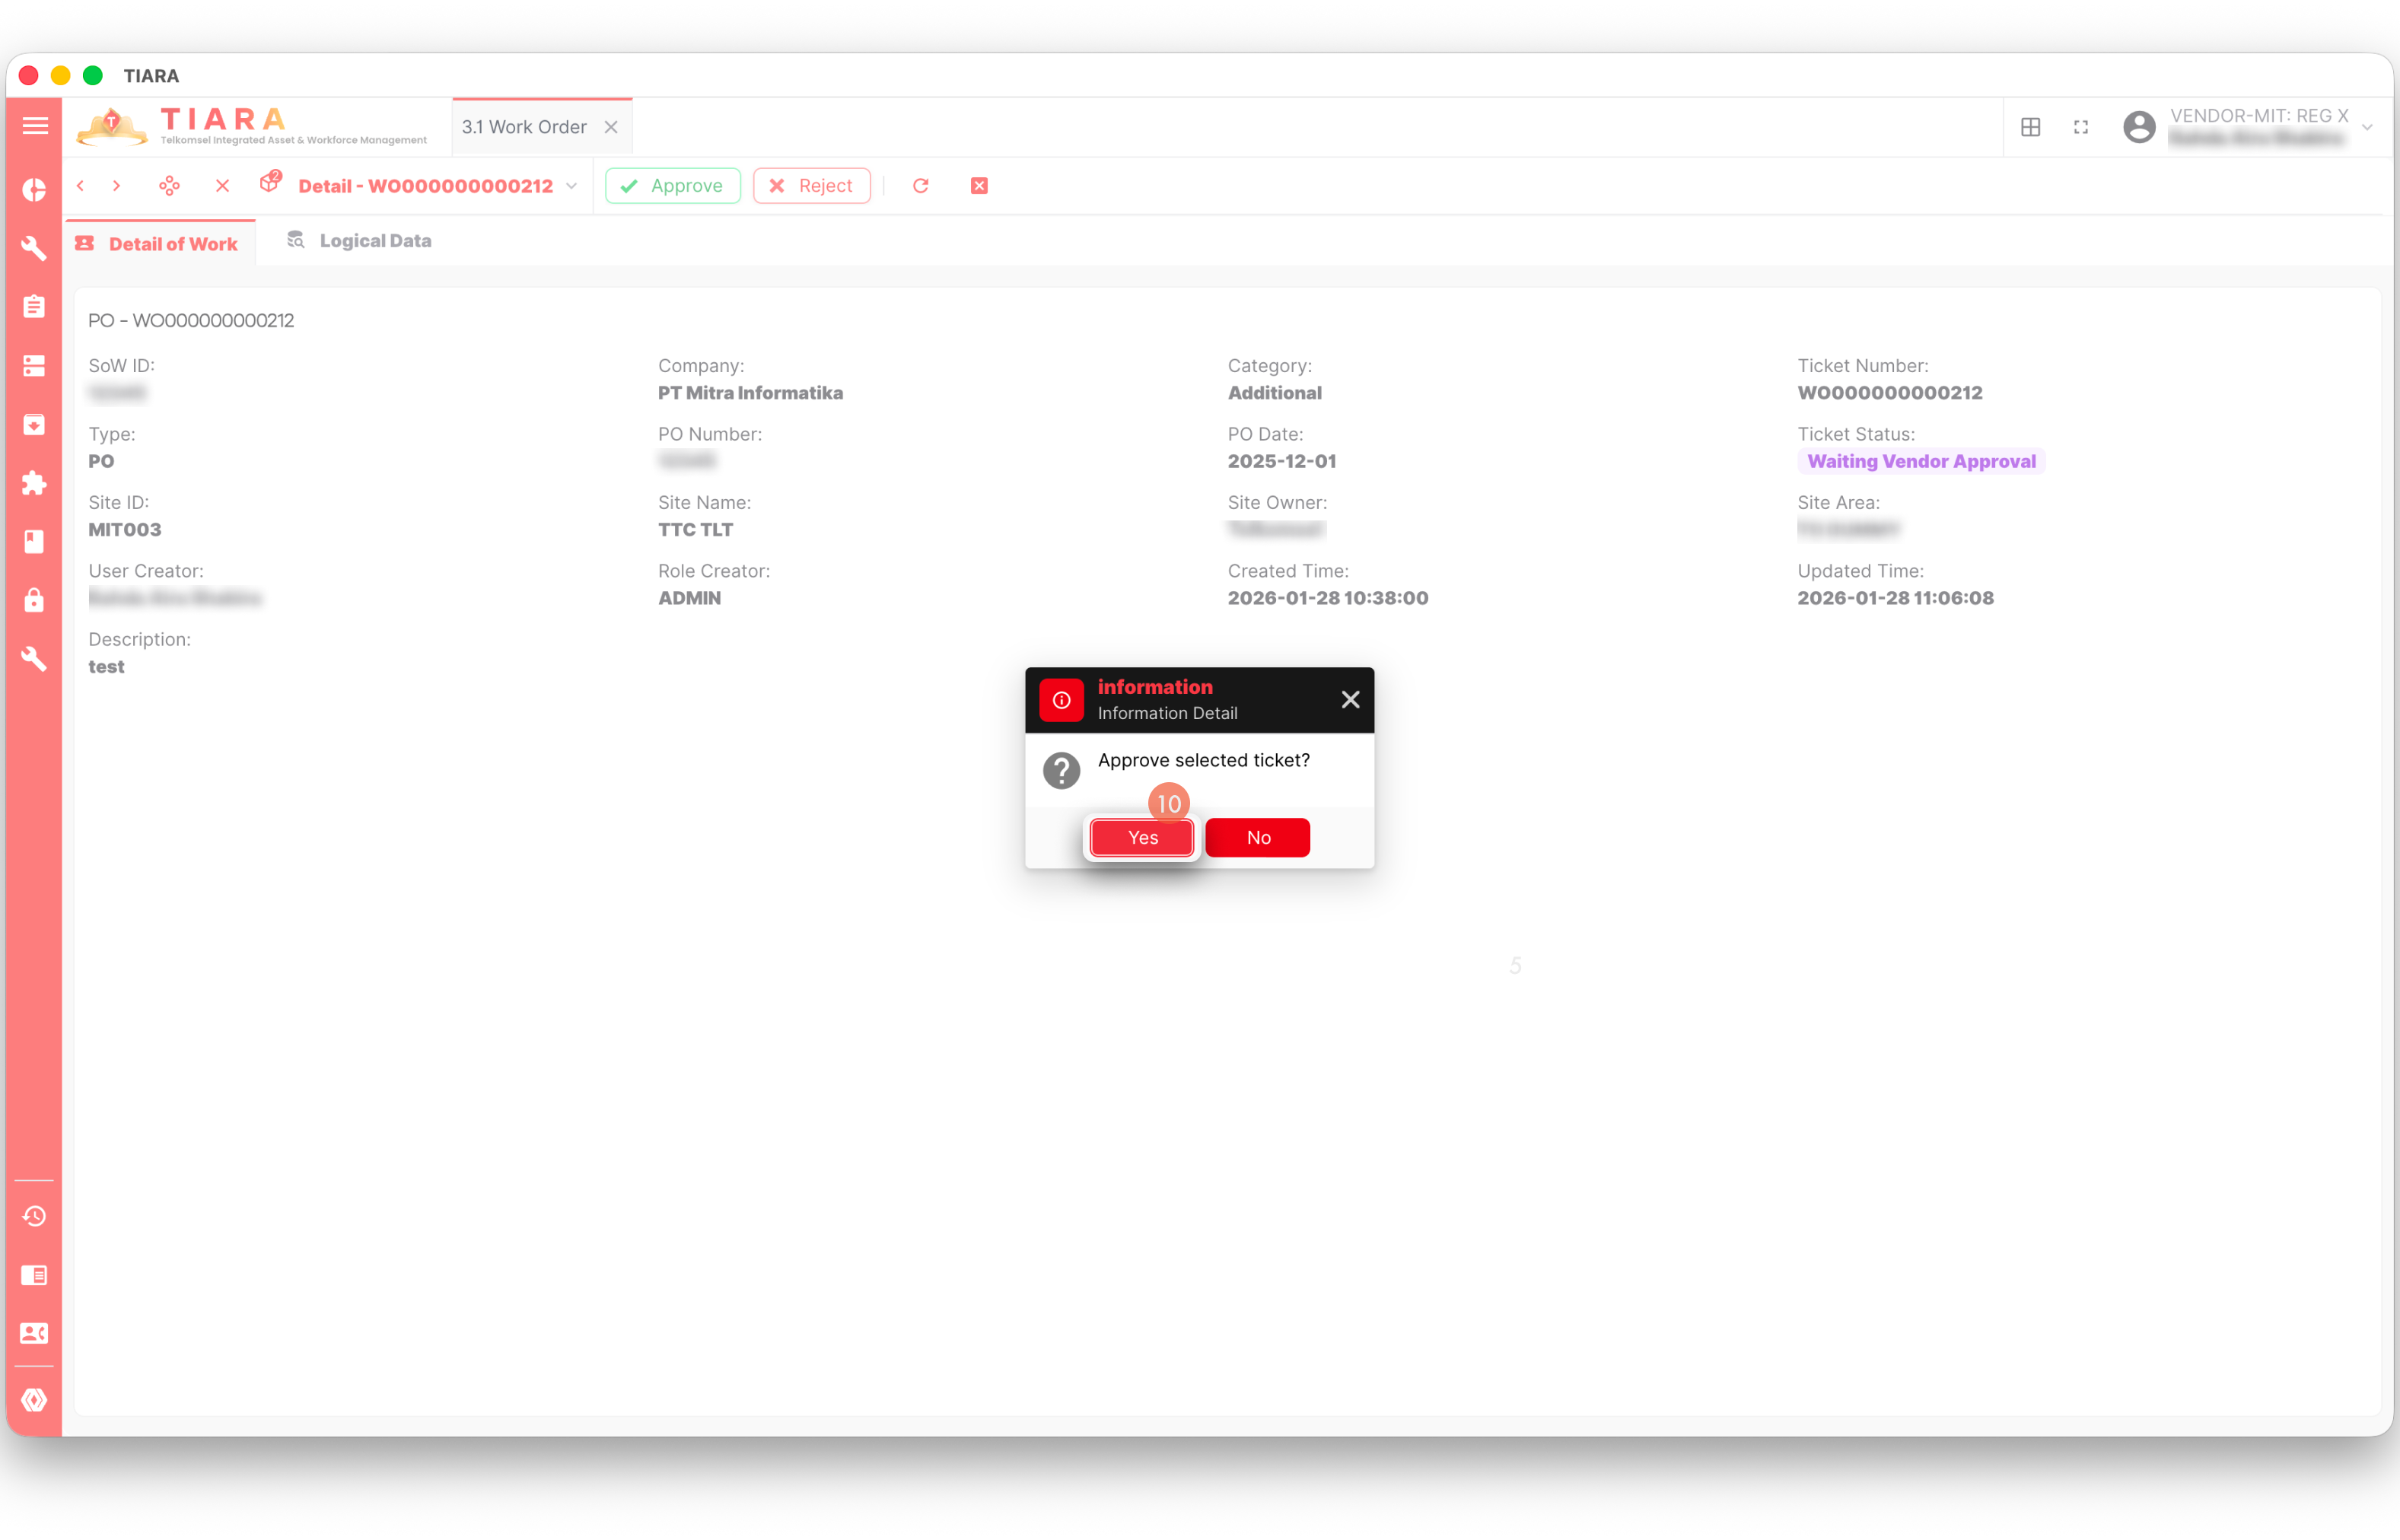Click the Reject button in toolbar
This screenshot has height=1540, width=2400.
coord(811,186)
